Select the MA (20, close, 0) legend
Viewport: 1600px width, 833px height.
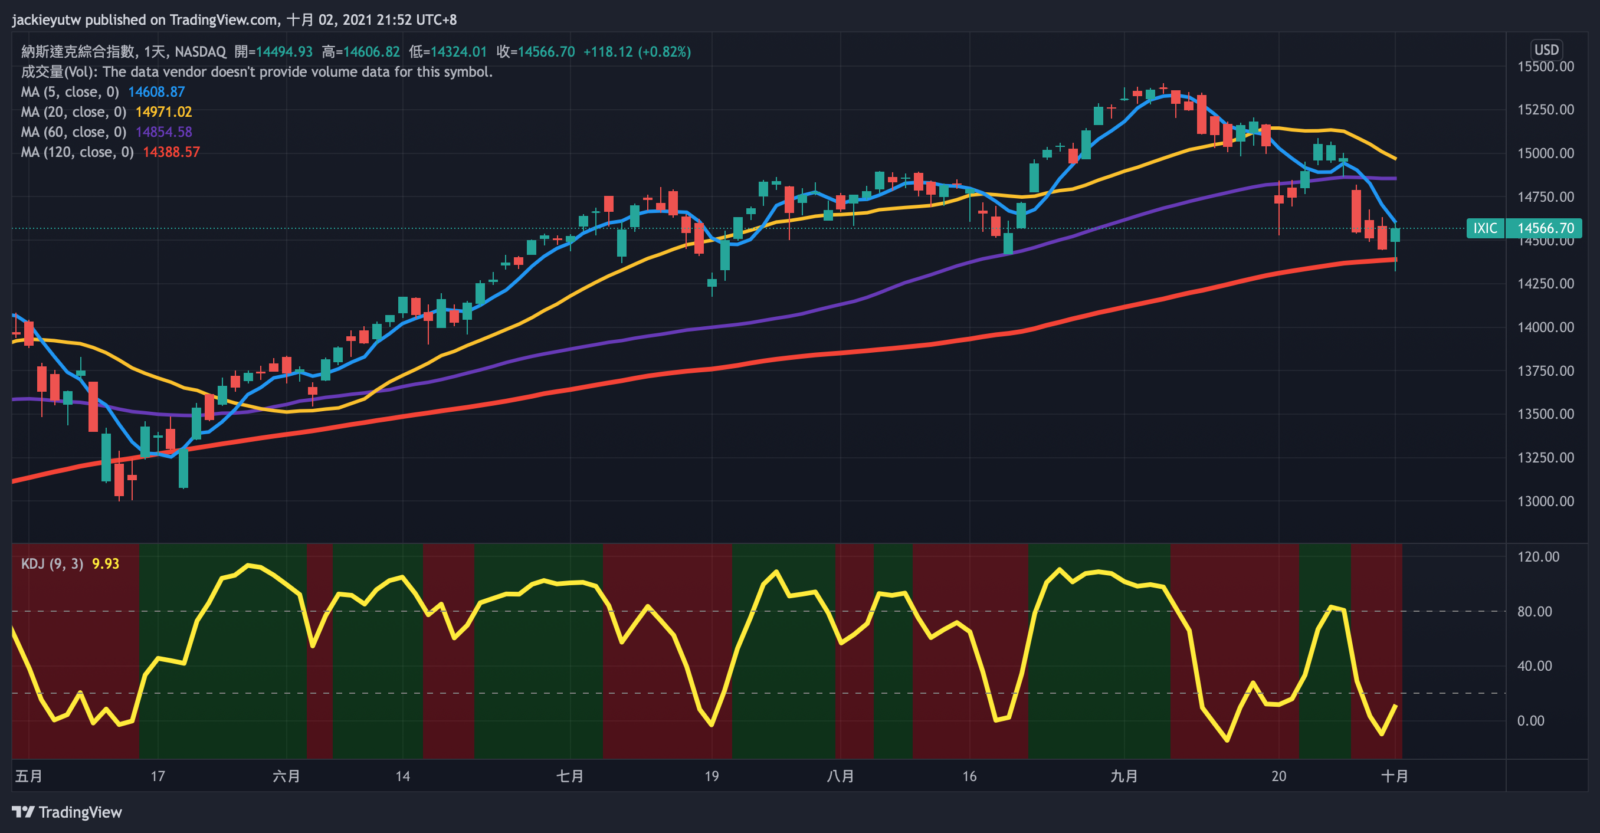[x=73, y=112]
